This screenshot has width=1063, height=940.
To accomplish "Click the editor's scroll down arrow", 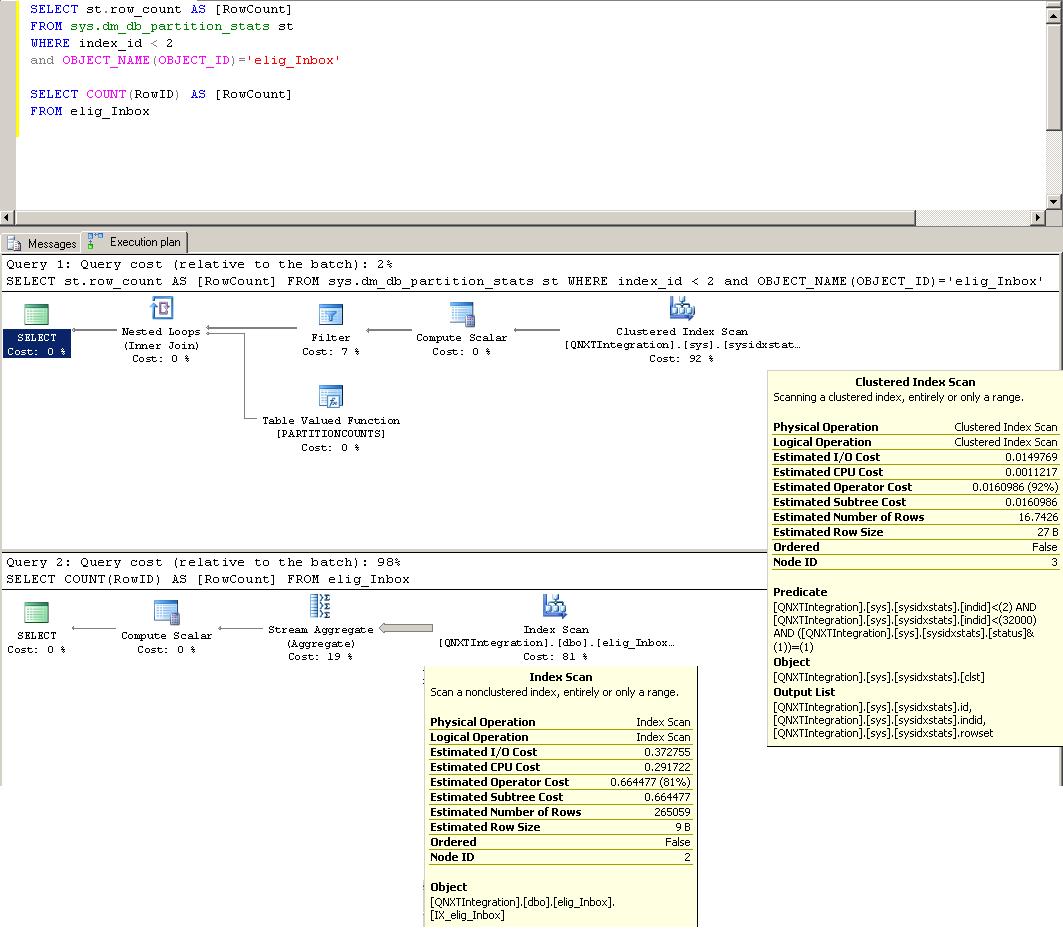I will coord(1054,201).
